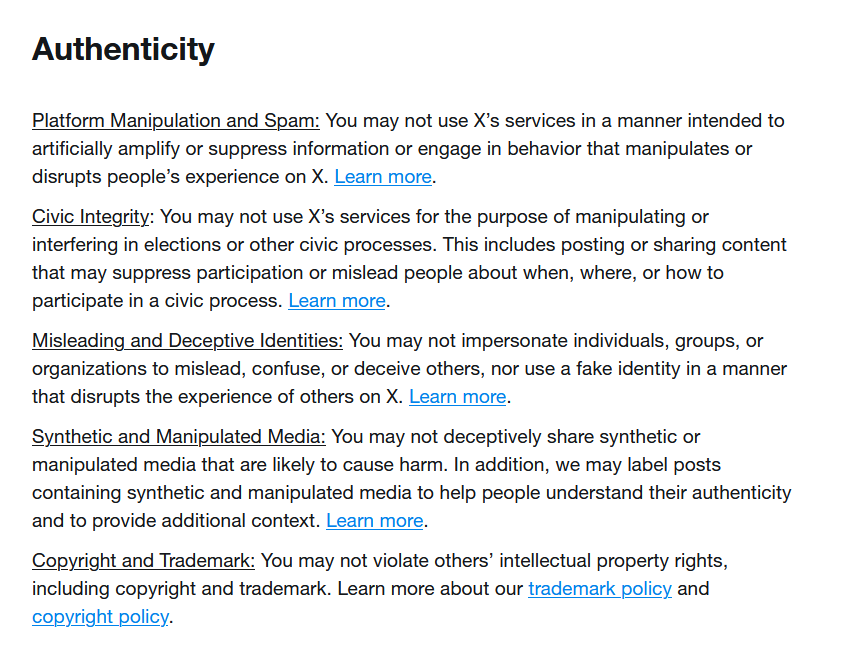Click the word 'intellectual' in the copyright paragraph
Viewport: 851px width, 655px height.
(x=545, y=561)
